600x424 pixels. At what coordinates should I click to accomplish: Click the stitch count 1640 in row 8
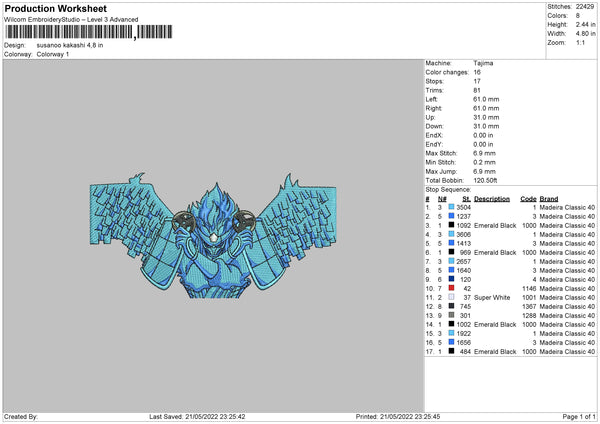point(463,271)
